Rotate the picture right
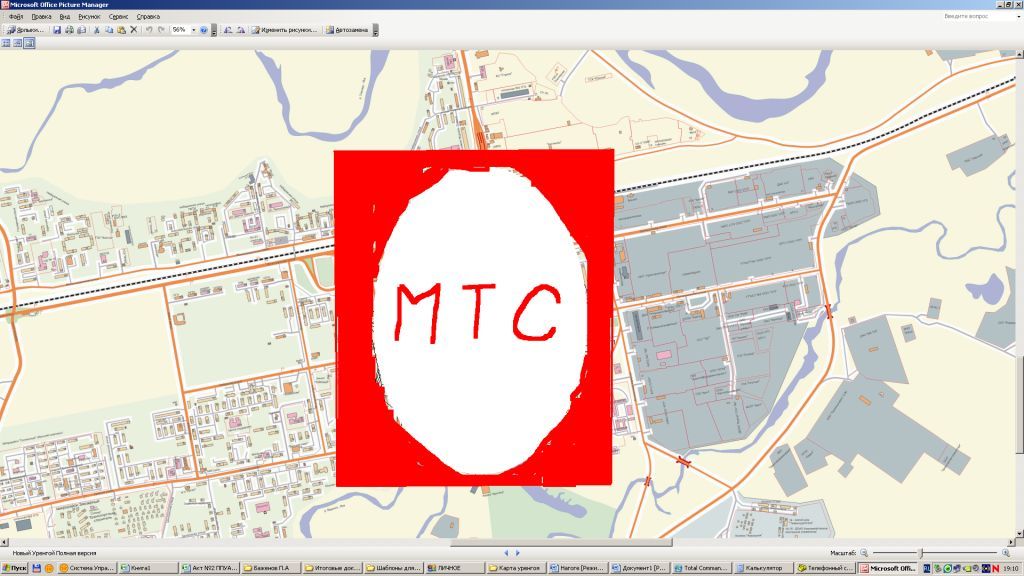The height and width of the screenshot is (576, 1024). click(240, 30)
